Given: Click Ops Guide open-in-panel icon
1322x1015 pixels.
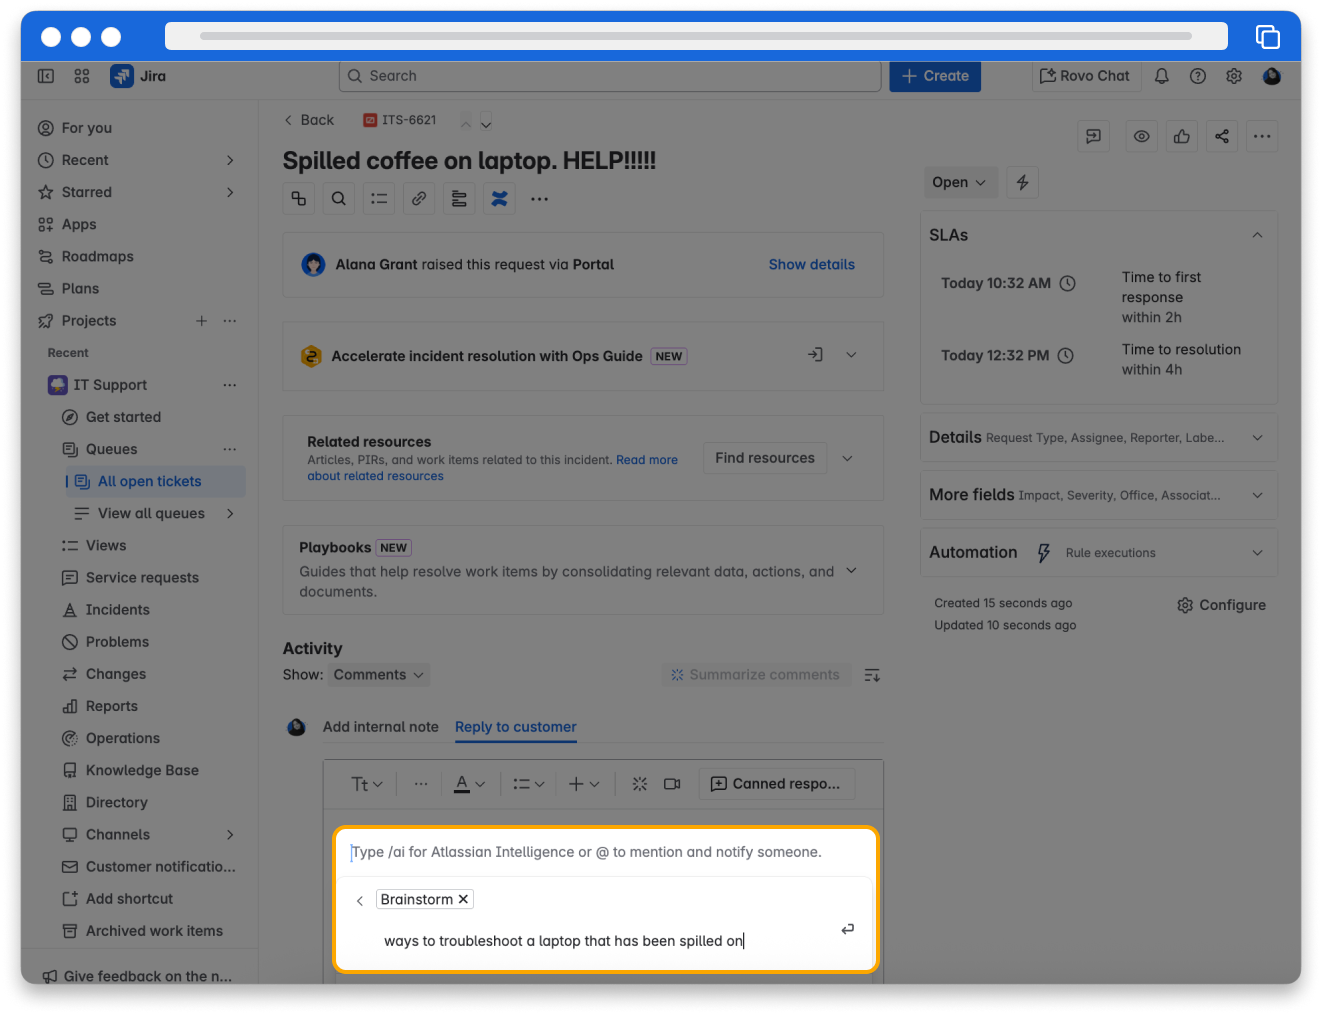Looking at the screenshot, I should 816,355.
